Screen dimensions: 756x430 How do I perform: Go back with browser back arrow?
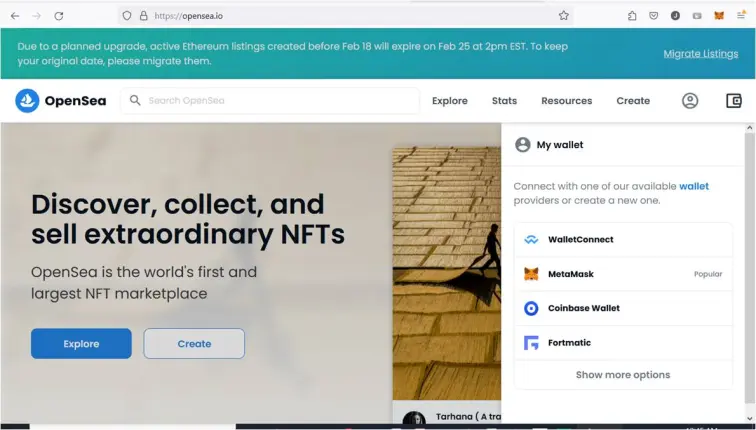pyautogui.click(x=15, y=16)
